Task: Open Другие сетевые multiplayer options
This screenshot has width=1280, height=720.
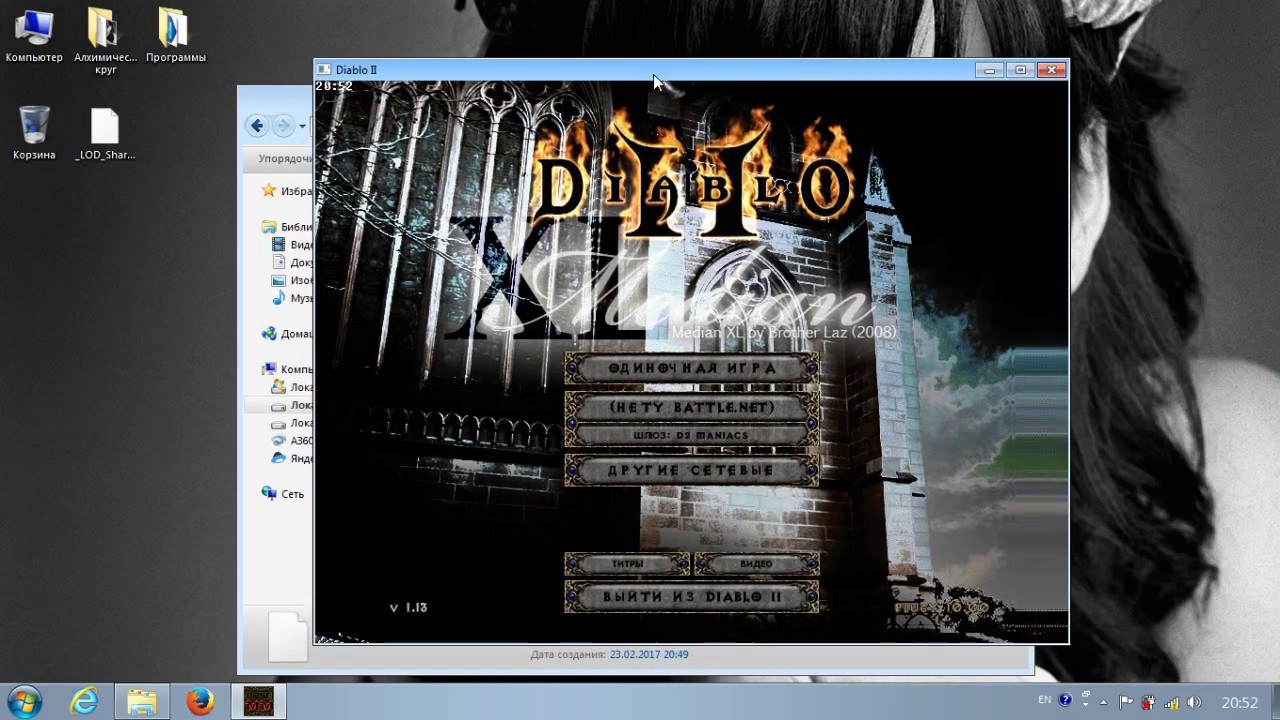Action: click(692, 470)
